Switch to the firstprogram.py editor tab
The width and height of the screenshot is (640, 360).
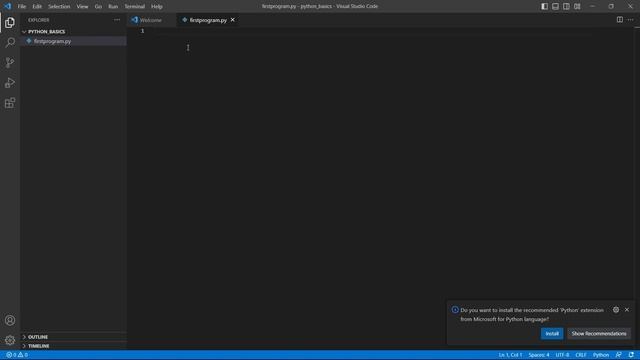pos(208,20)
